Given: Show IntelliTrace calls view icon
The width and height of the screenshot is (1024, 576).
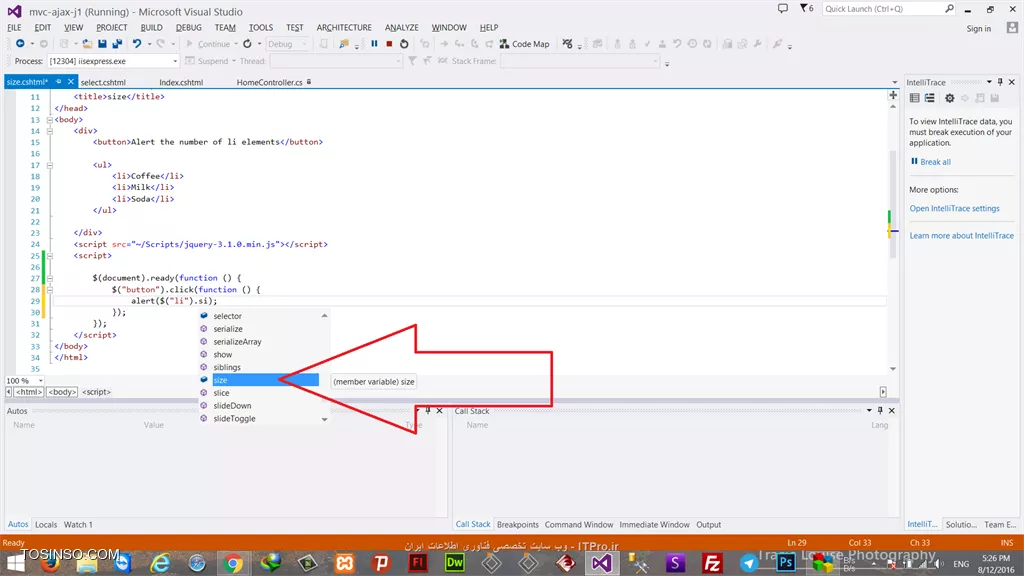Looking at the screenshot, I should 929,98.
